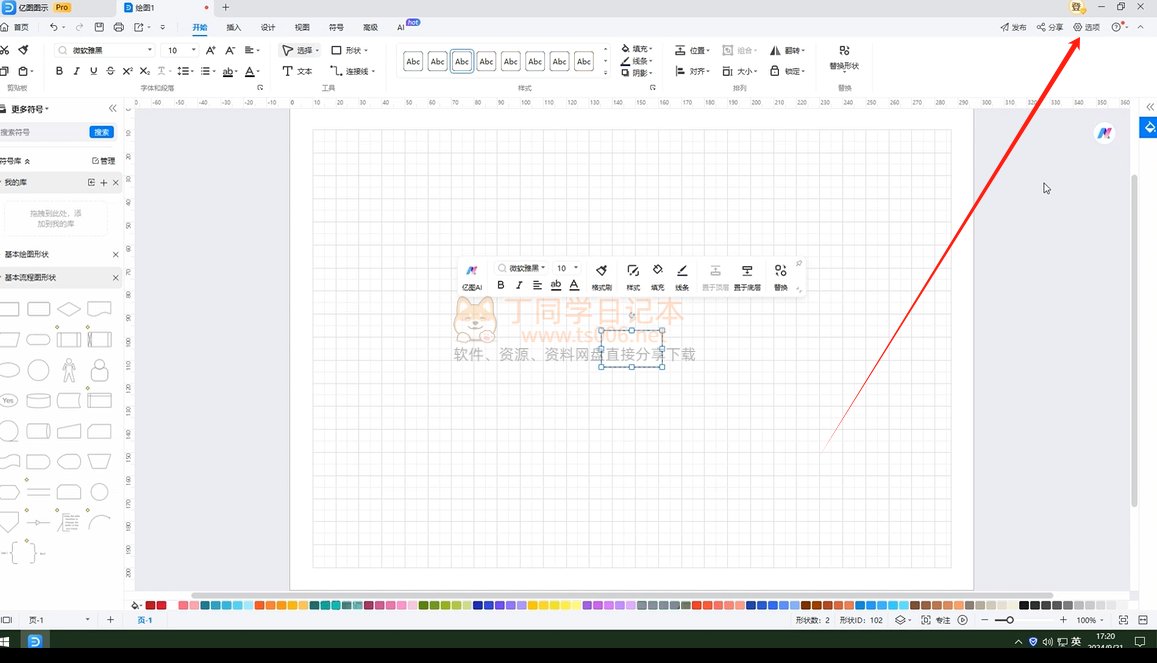The image size is (1157, 663).
Task: Click the superscript X² icon
Action: coord(127,71)
